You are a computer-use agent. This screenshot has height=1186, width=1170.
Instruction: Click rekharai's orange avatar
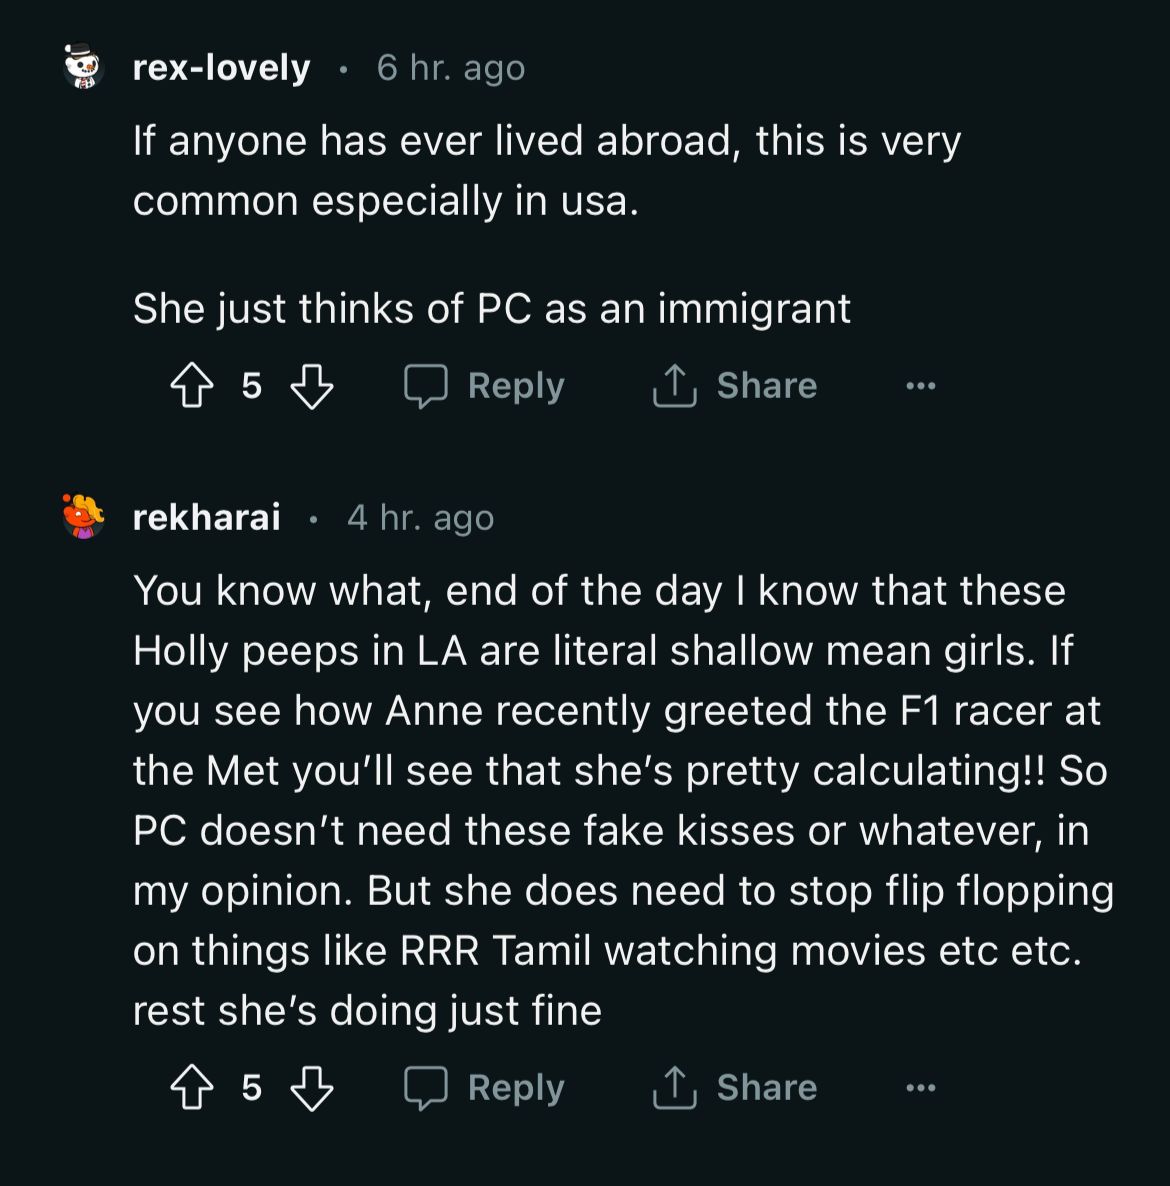click(84, 517)
